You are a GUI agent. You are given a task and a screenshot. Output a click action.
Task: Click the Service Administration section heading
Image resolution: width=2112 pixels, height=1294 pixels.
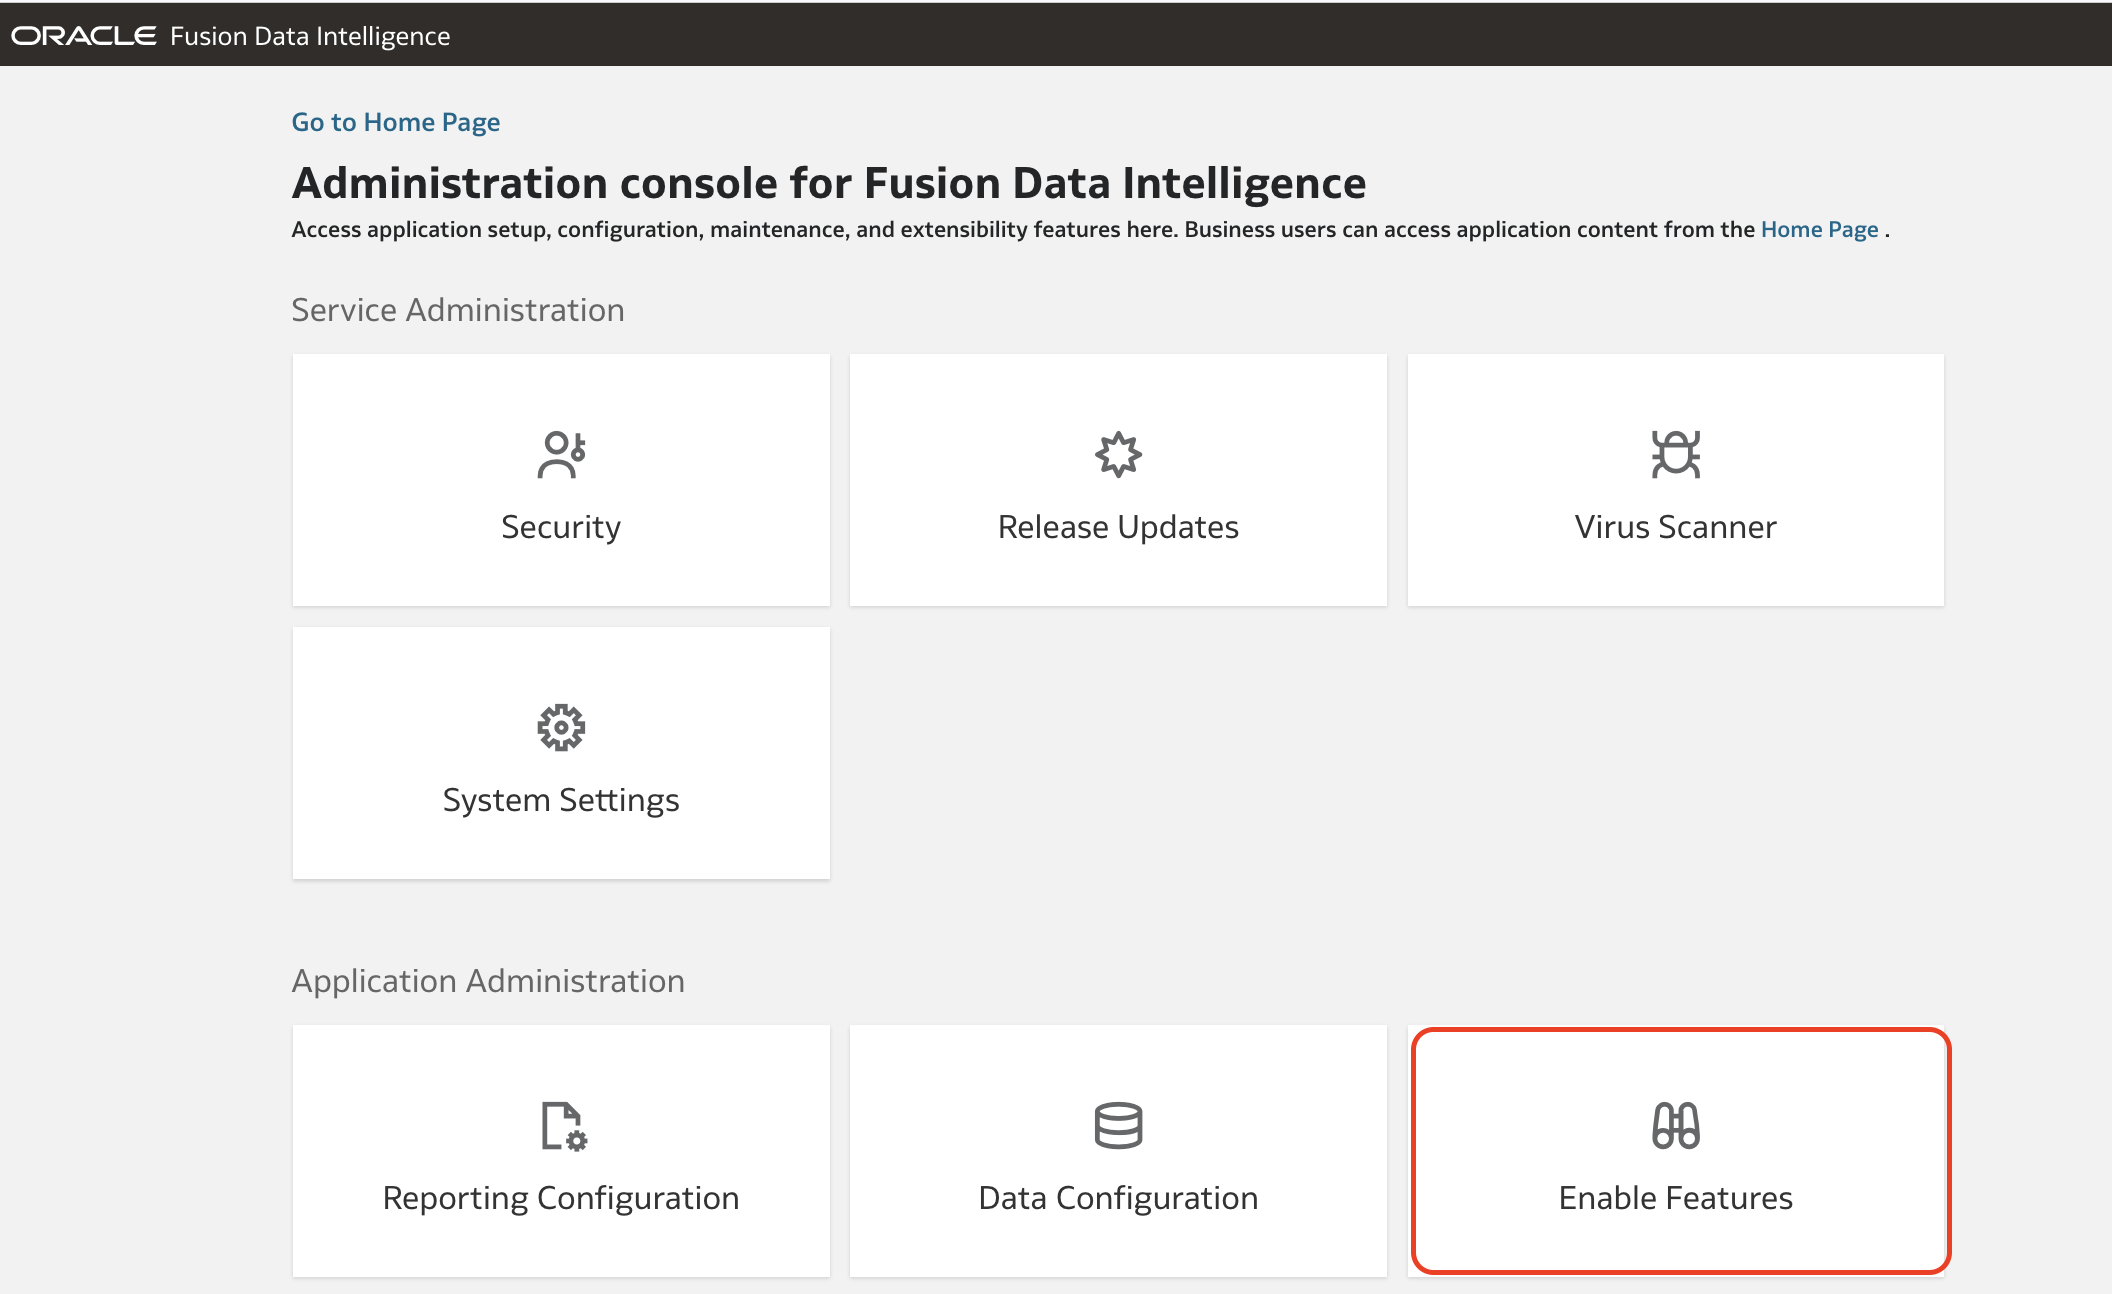coord(458,310)
